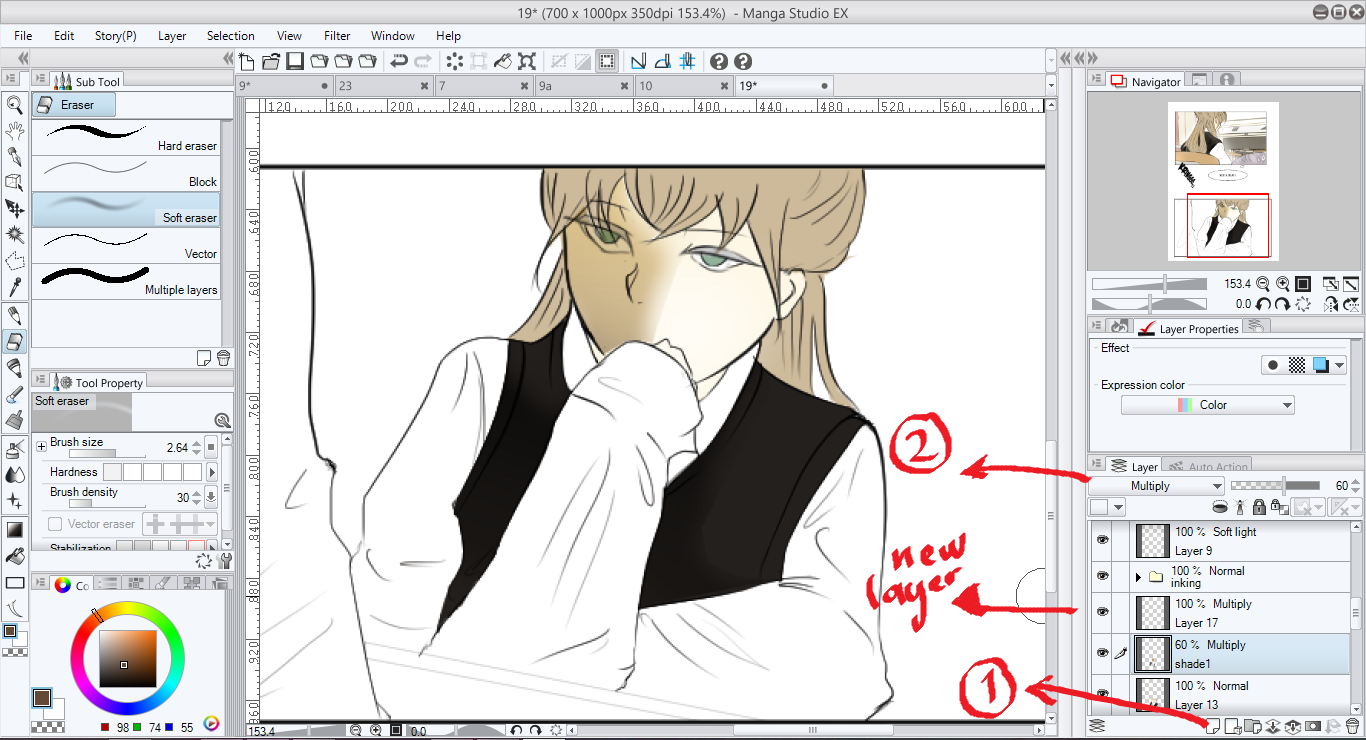Viewport: 1366px width, 740px height.
Task: Expand the inking layer folder
Action: [x=1140, y=576]
